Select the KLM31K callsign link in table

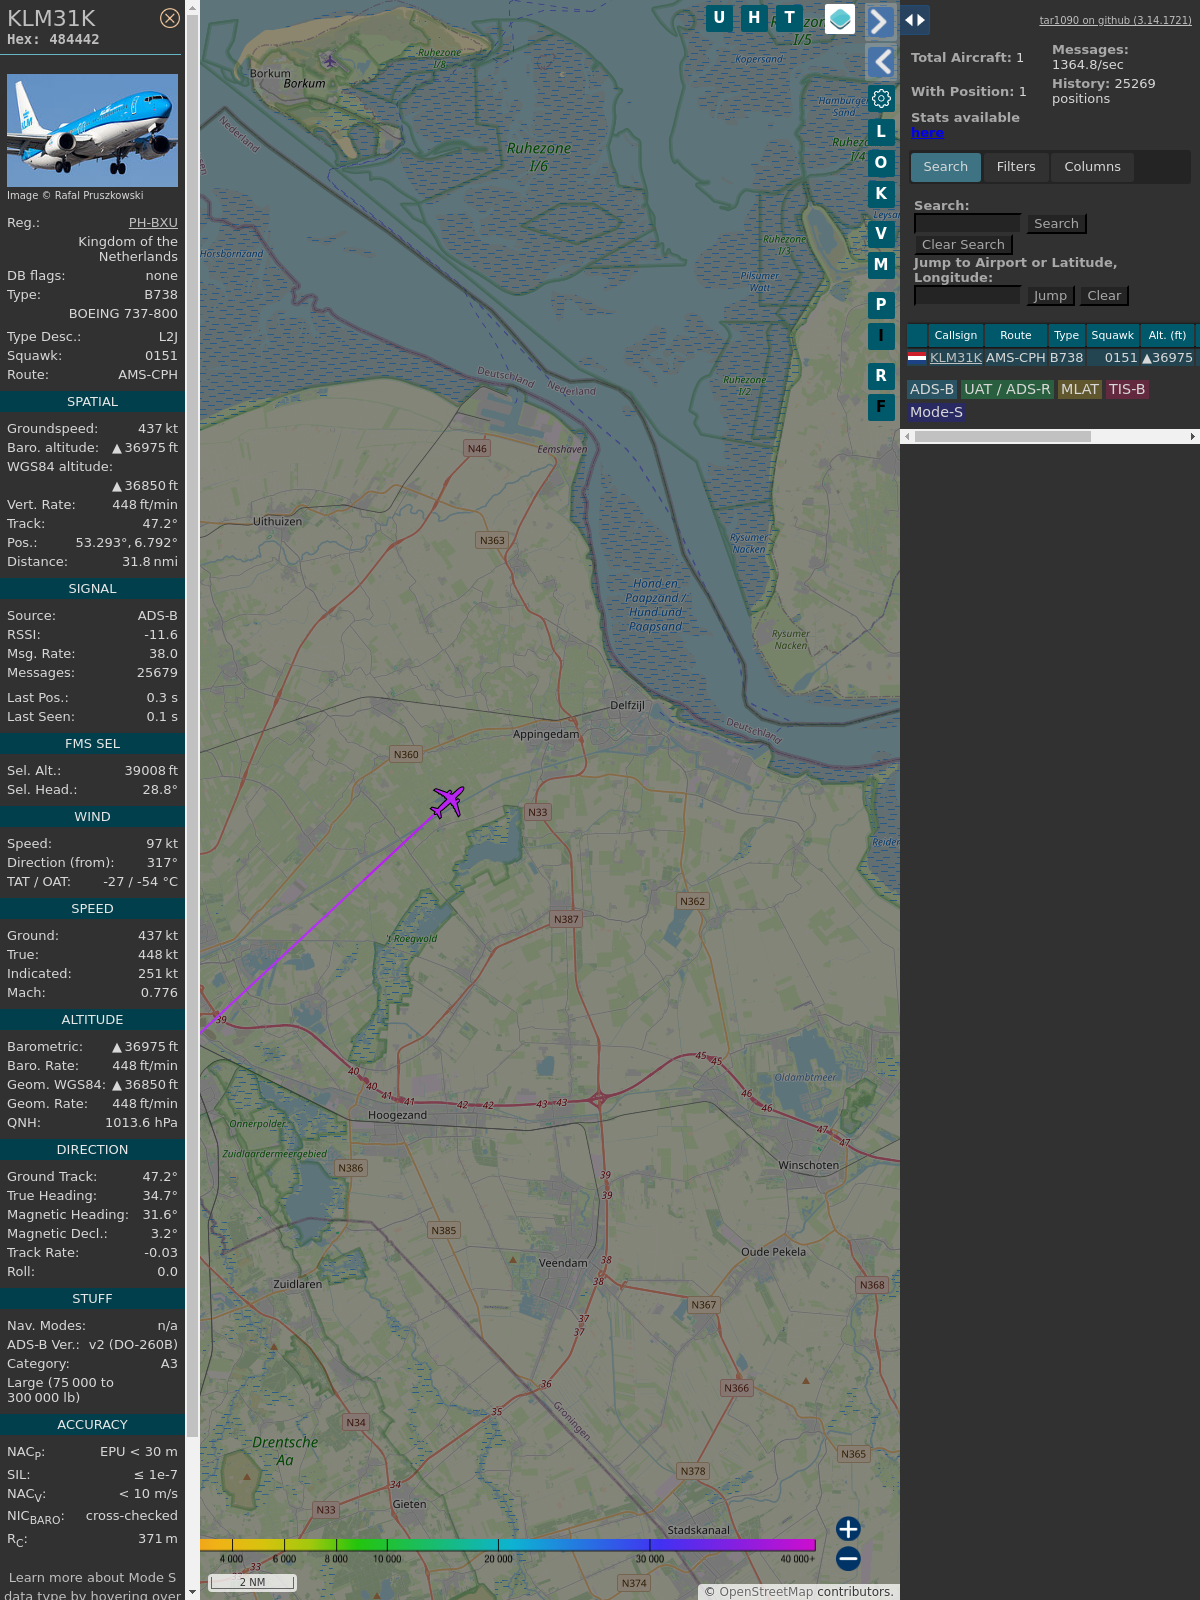tap(956, 358)
